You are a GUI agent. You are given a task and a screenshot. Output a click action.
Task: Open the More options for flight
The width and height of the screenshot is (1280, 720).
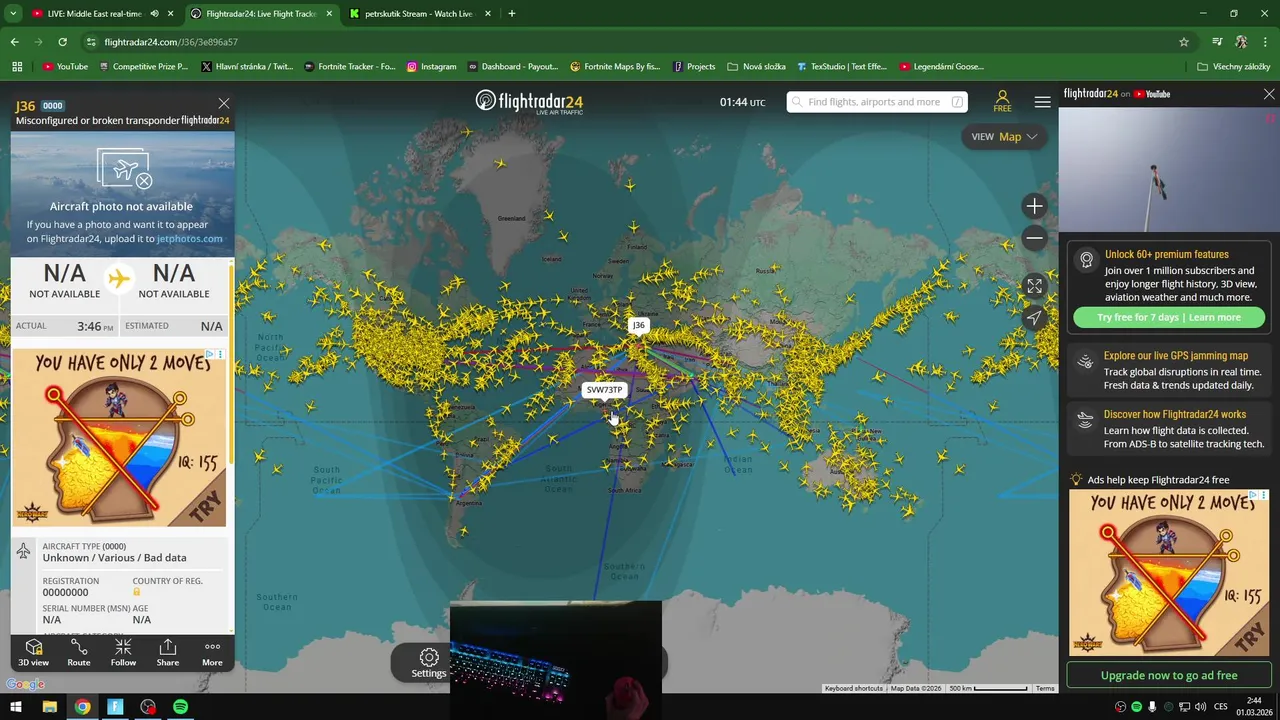tap(212, 652)
